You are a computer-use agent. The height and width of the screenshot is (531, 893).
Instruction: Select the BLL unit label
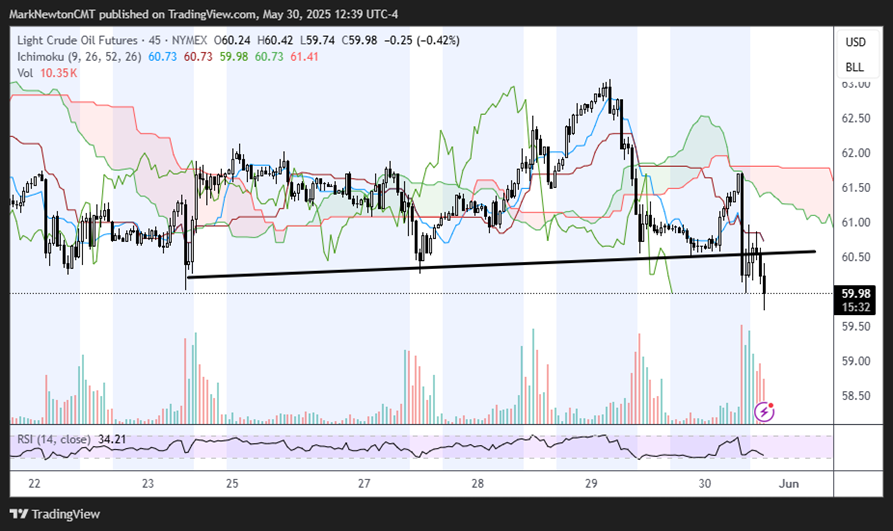coord(854,67)
